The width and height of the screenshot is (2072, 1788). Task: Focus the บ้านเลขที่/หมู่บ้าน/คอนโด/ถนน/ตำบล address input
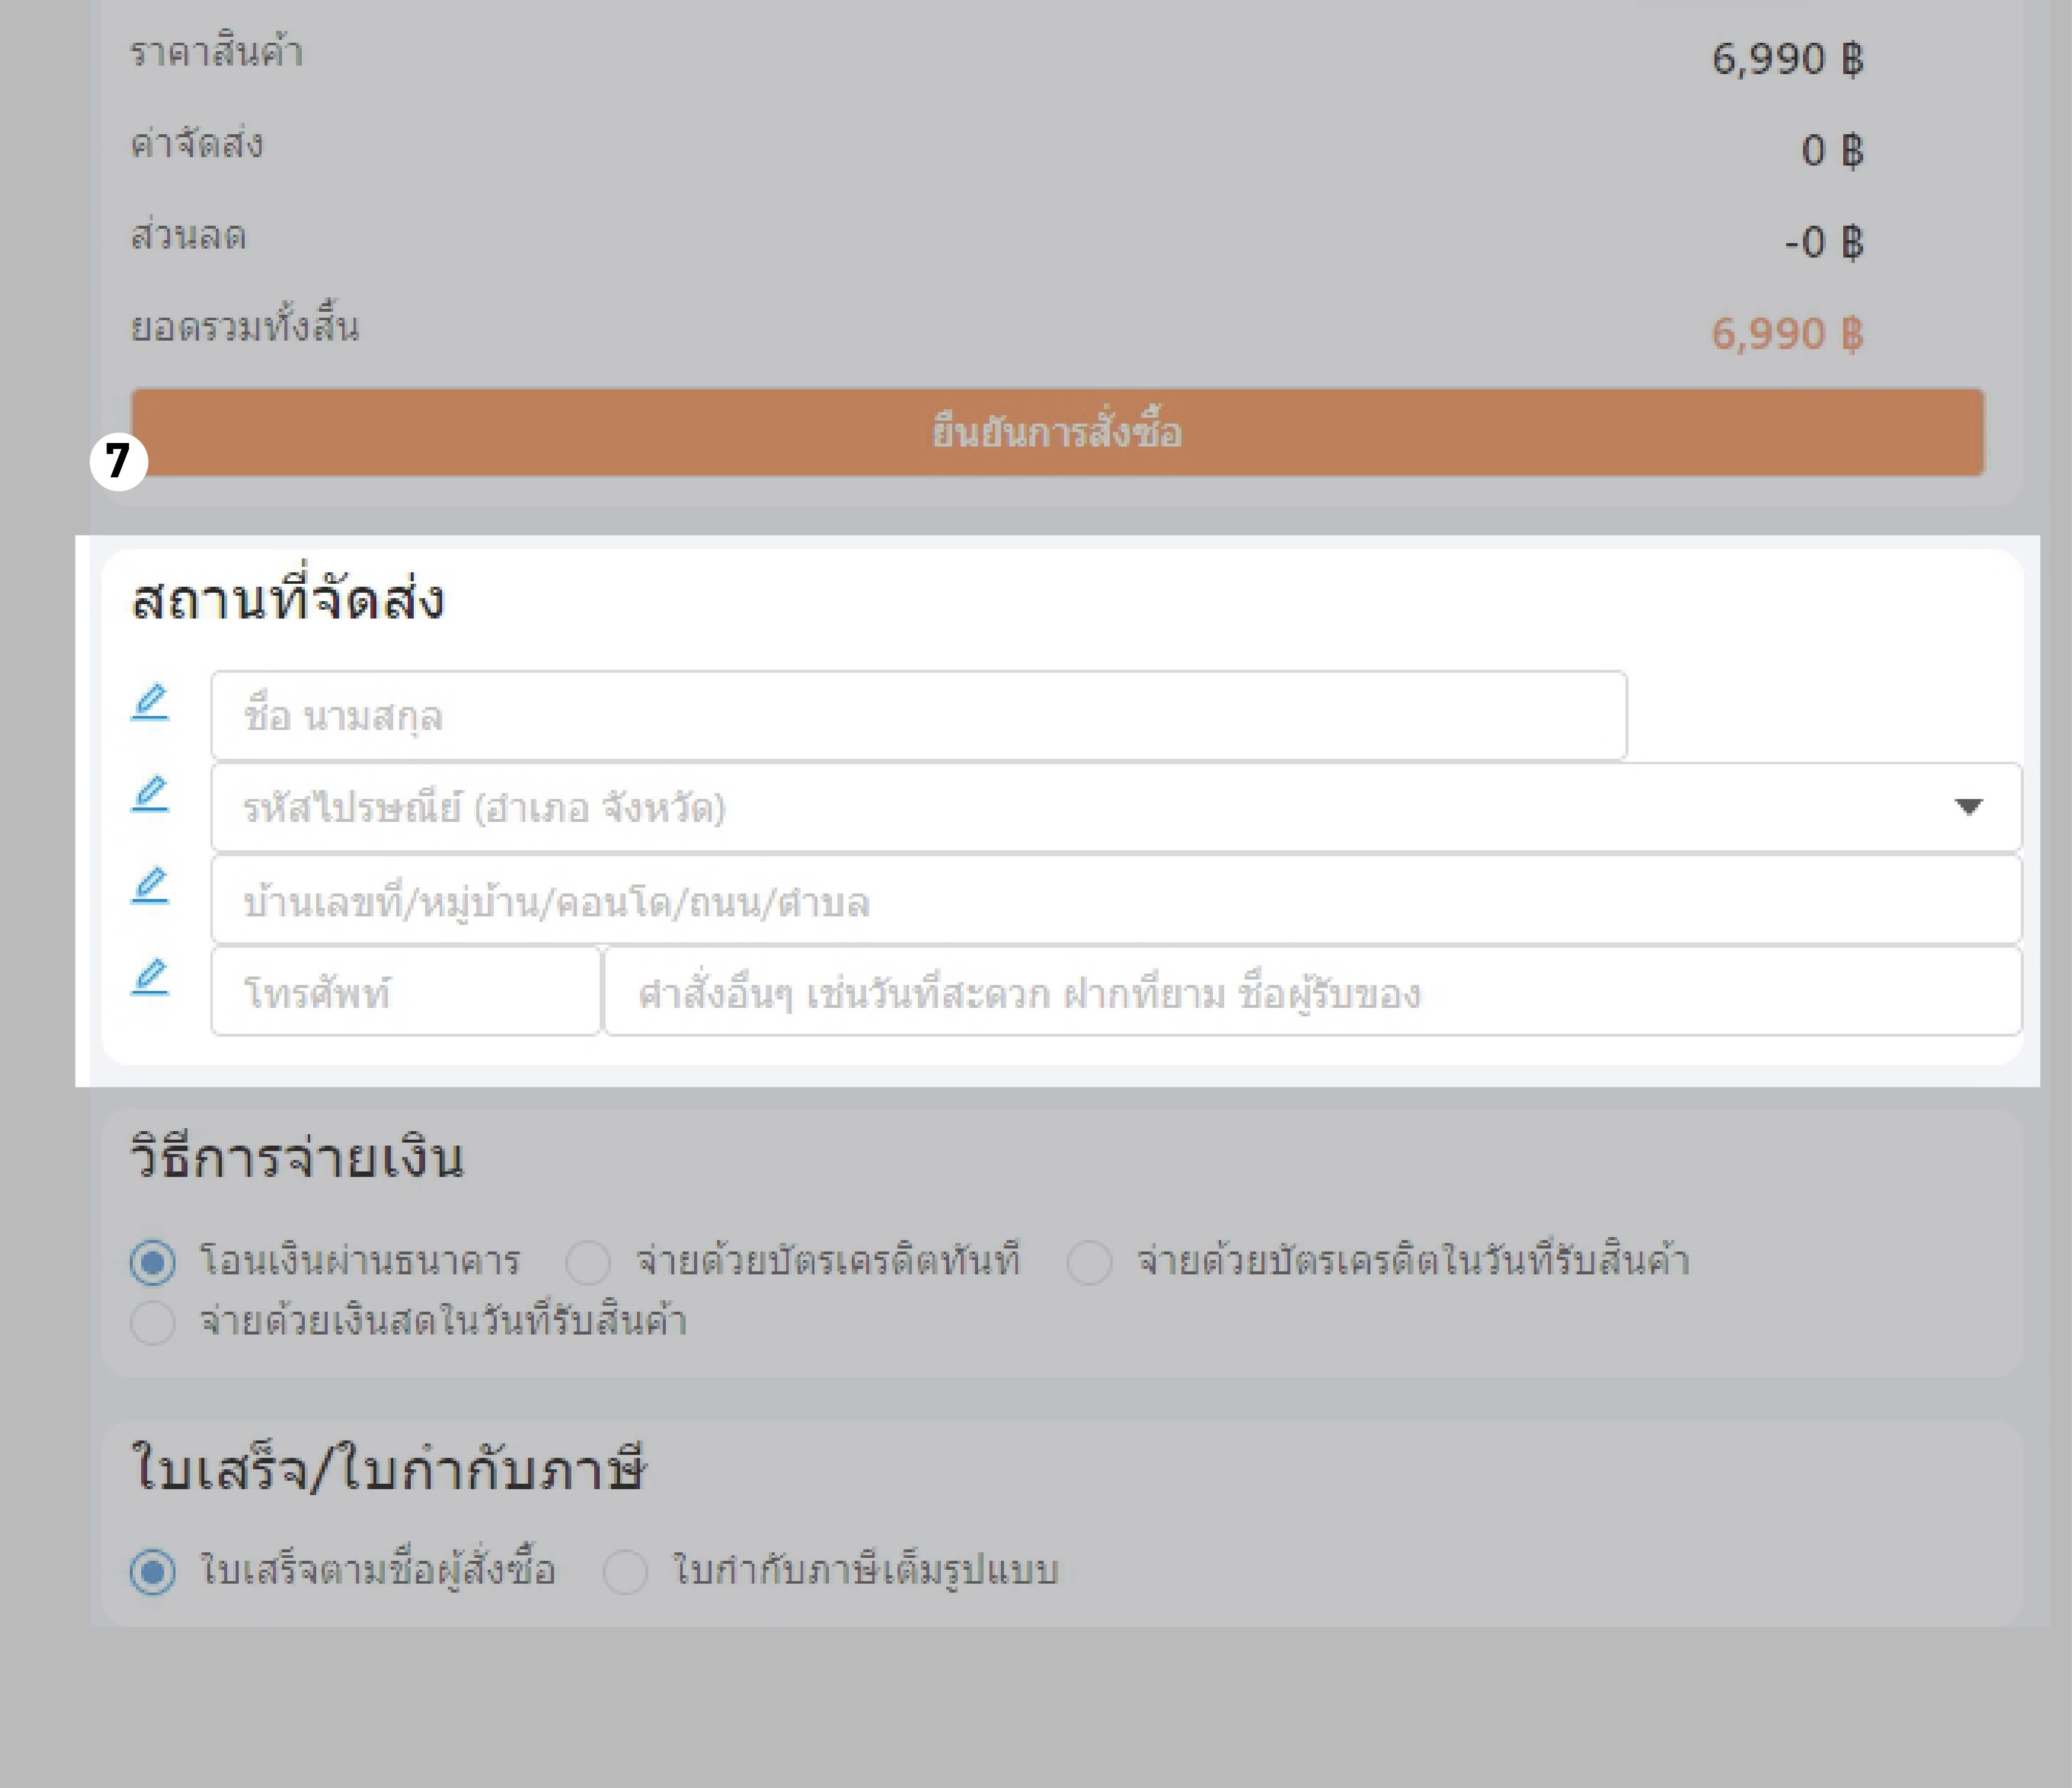(x=1116, y=899)
